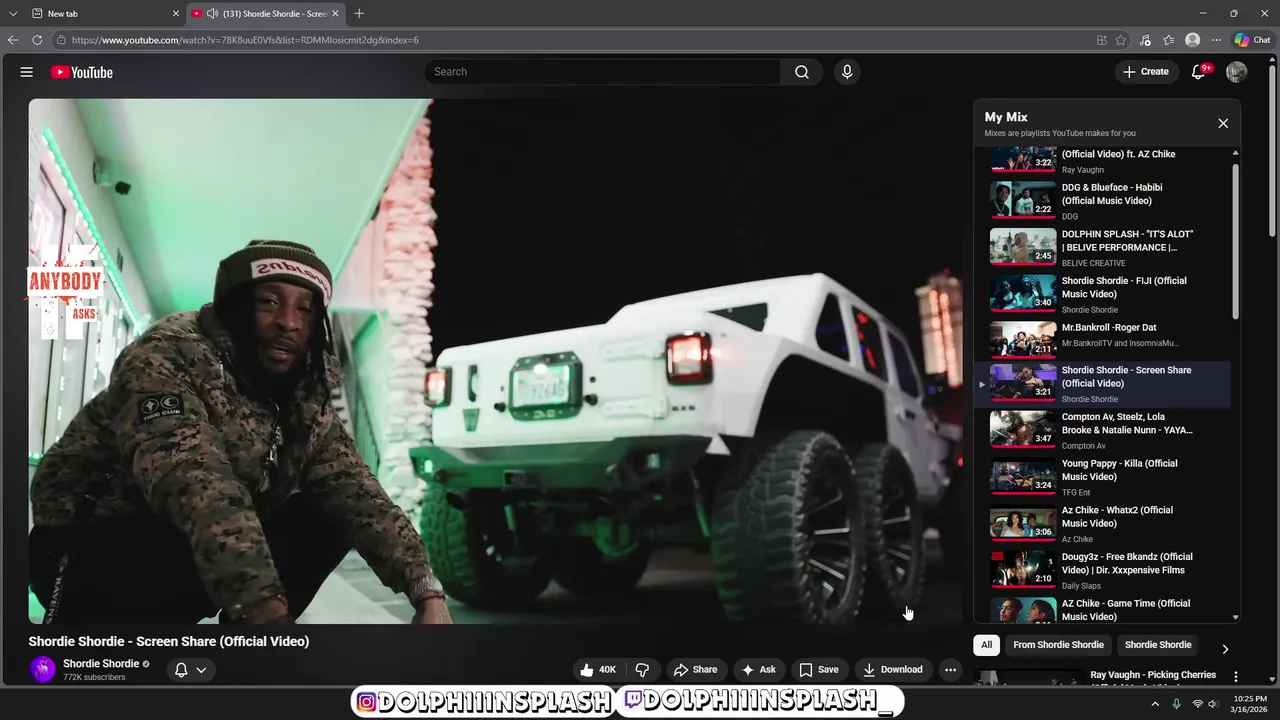Open the YouTube hamburger guide menu

[x=27, y=72]
